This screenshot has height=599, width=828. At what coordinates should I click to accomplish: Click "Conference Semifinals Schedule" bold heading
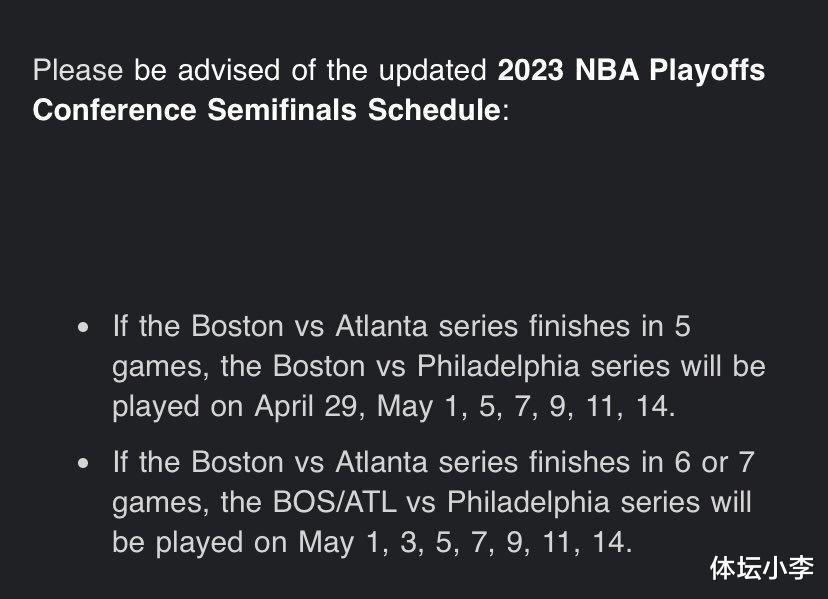(x=266, y=110)
